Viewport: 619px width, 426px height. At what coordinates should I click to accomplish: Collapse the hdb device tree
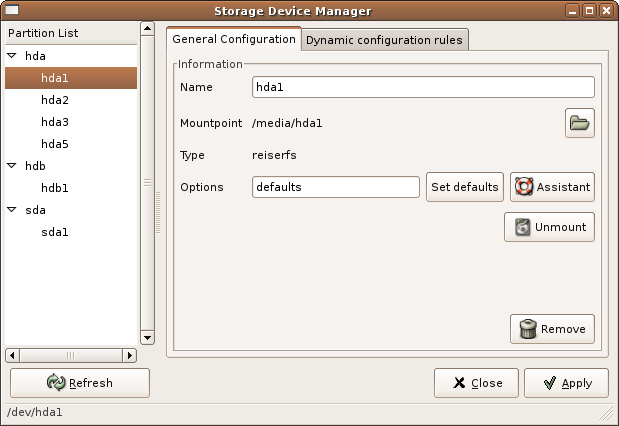pos(12,166)
